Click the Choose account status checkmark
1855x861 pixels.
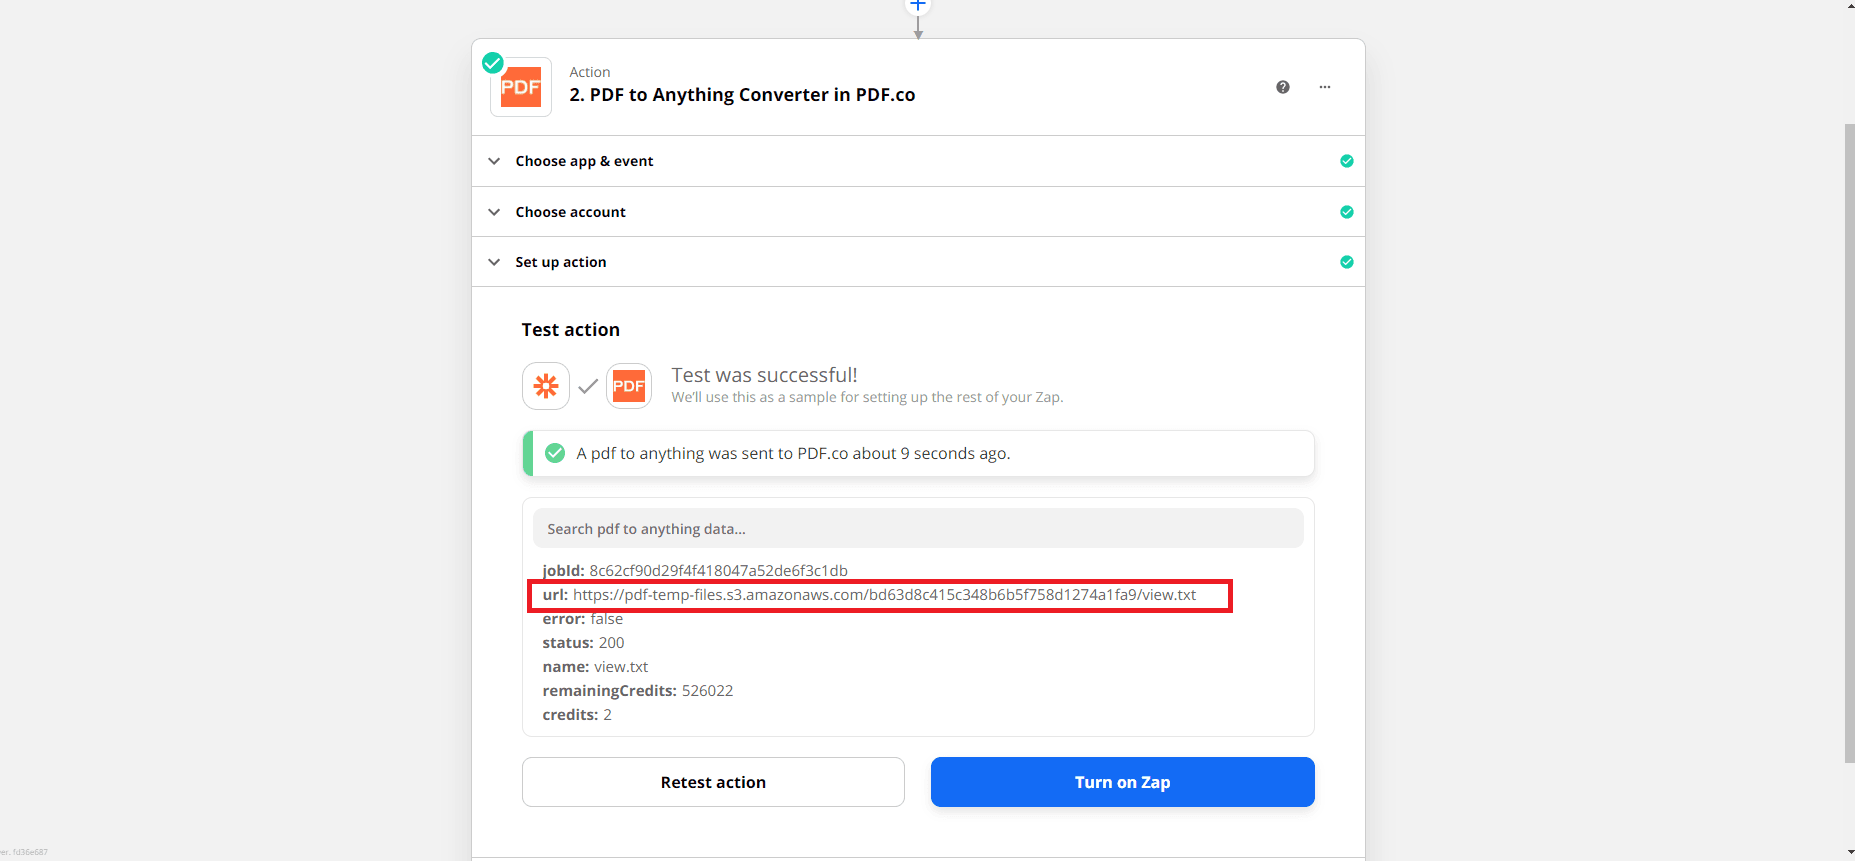tap(1347, 212)
